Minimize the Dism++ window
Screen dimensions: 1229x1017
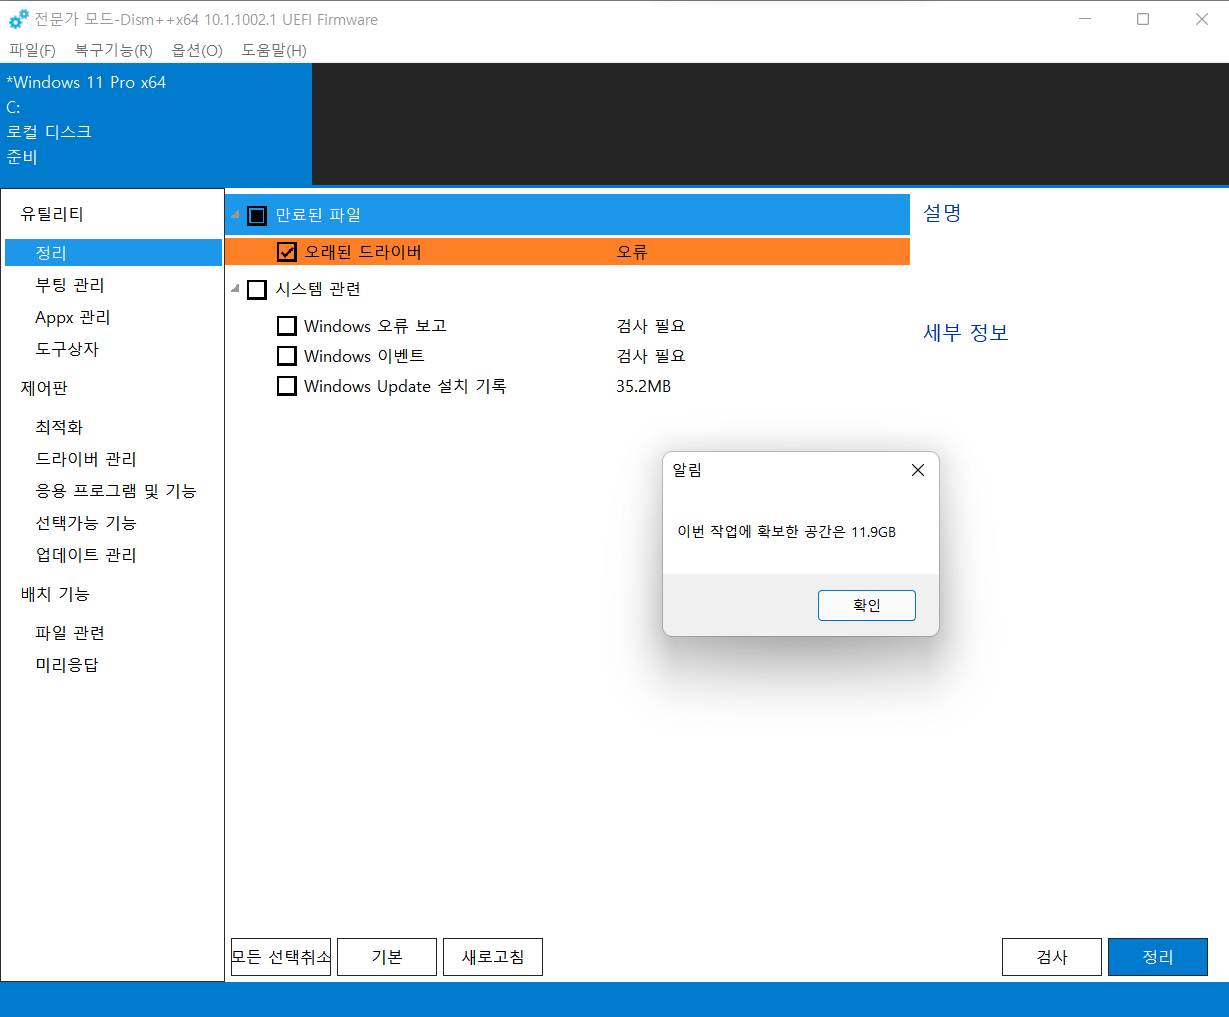pyautogui.click(x=1084, y=19)
